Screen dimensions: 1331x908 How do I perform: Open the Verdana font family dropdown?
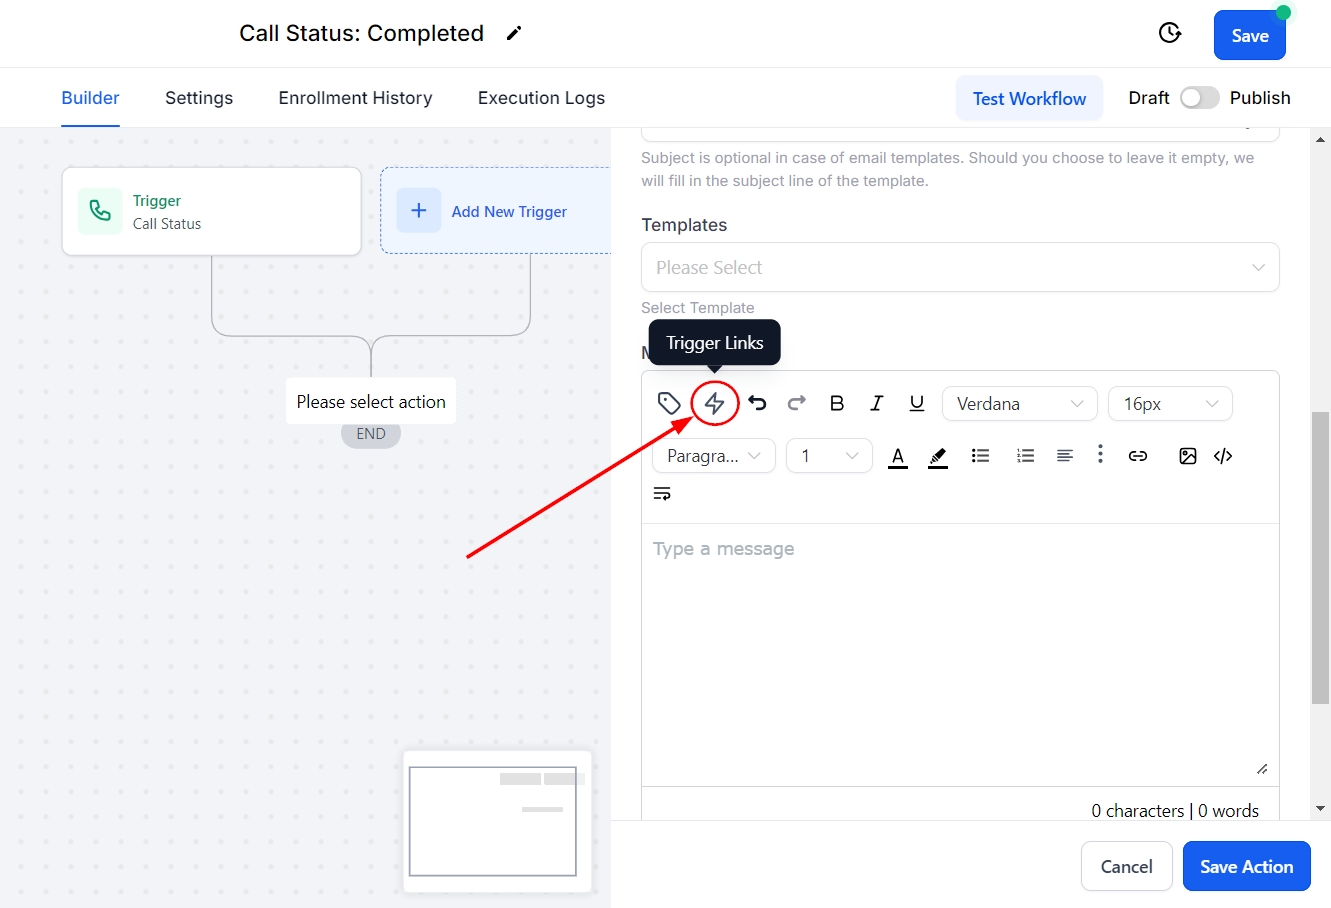[x=1019, y=404]
